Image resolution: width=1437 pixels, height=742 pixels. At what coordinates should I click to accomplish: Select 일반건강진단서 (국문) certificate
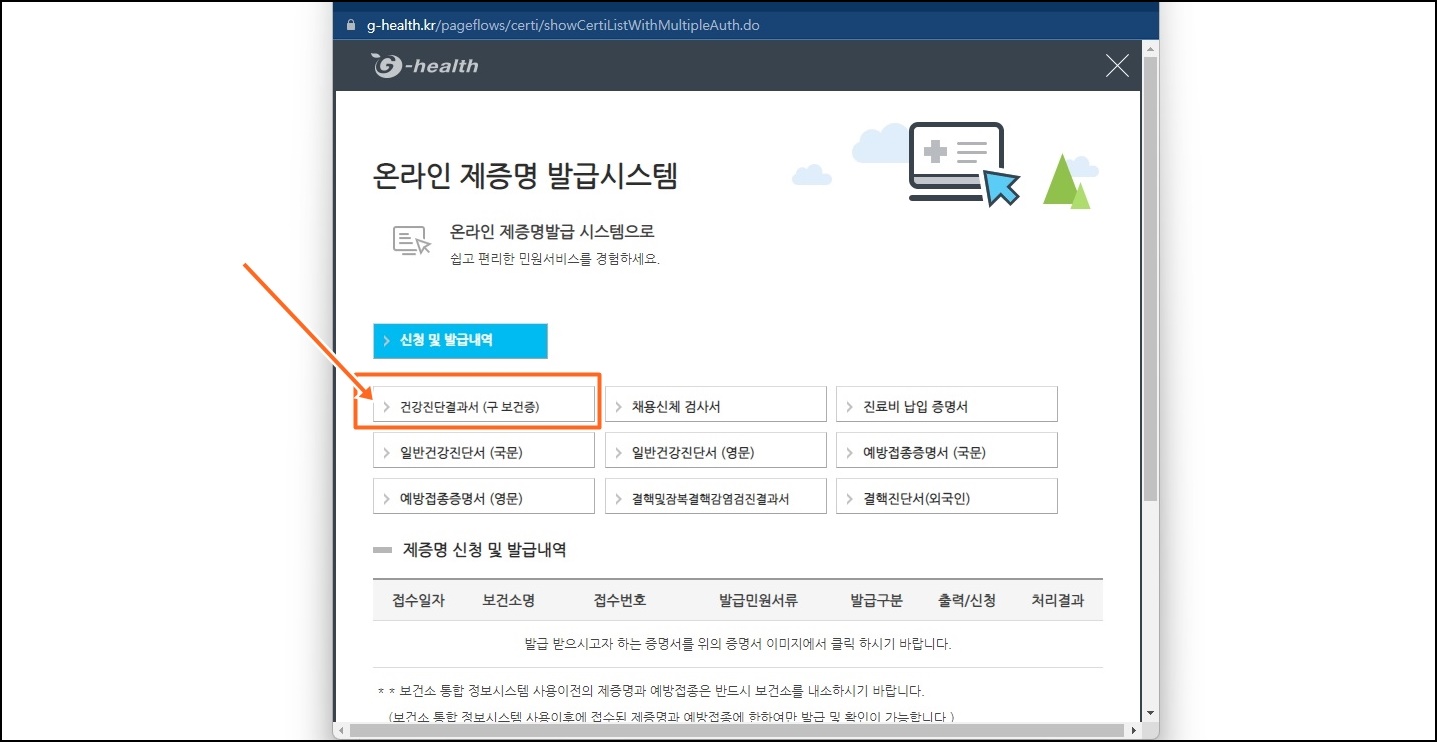pyautogui.click(x=484, y=451)
